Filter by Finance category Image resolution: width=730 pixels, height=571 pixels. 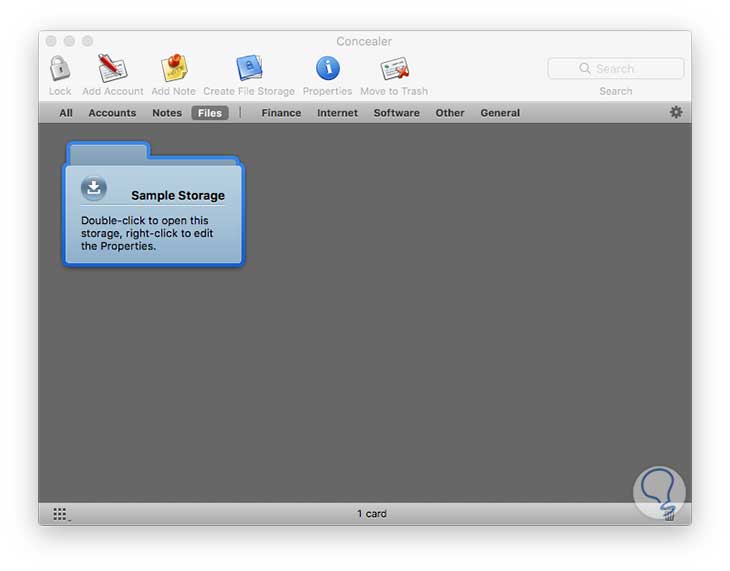click(x=281, y=113)
